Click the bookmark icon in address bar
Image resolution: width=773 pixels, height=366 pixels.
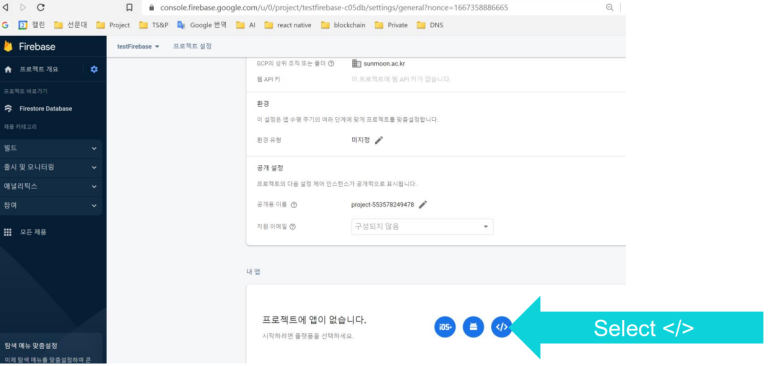(129, 7)
